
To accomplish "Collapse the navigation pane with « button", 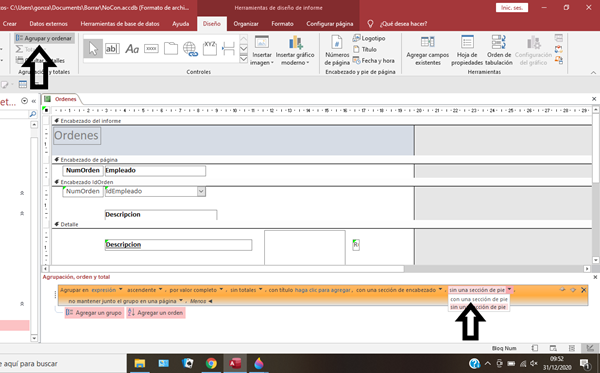I will (34, 101).
